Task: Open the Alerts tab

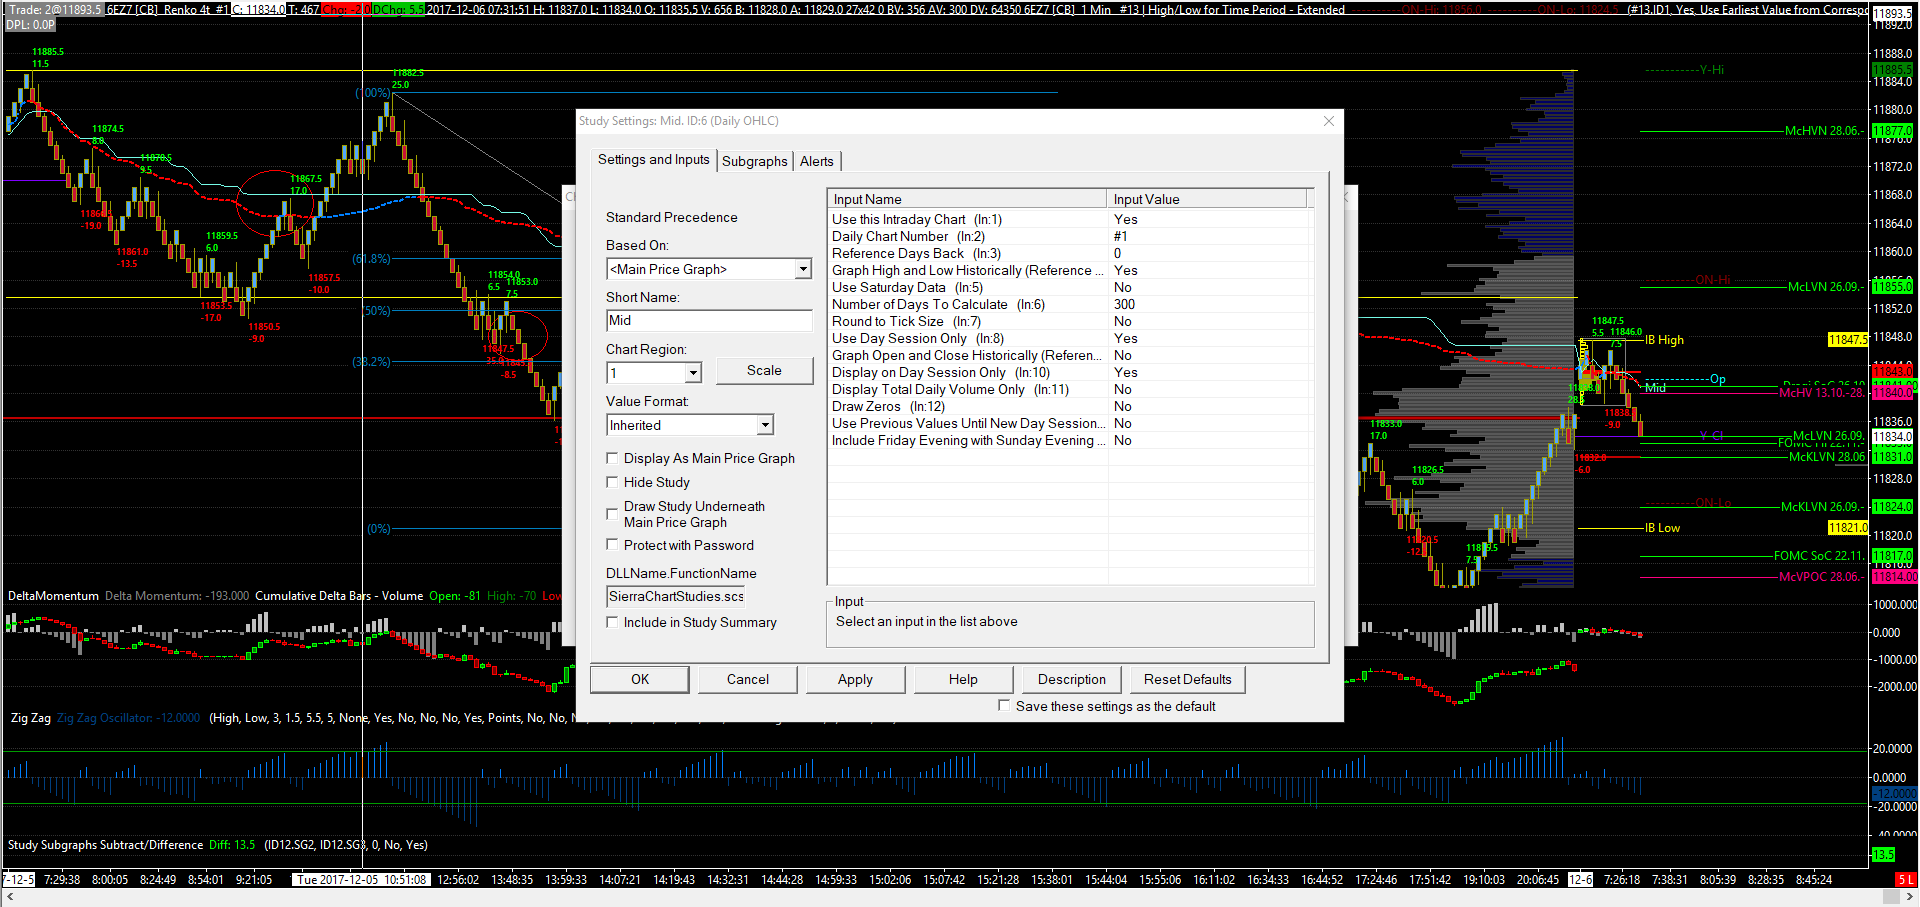Action: tap(816, 161)
